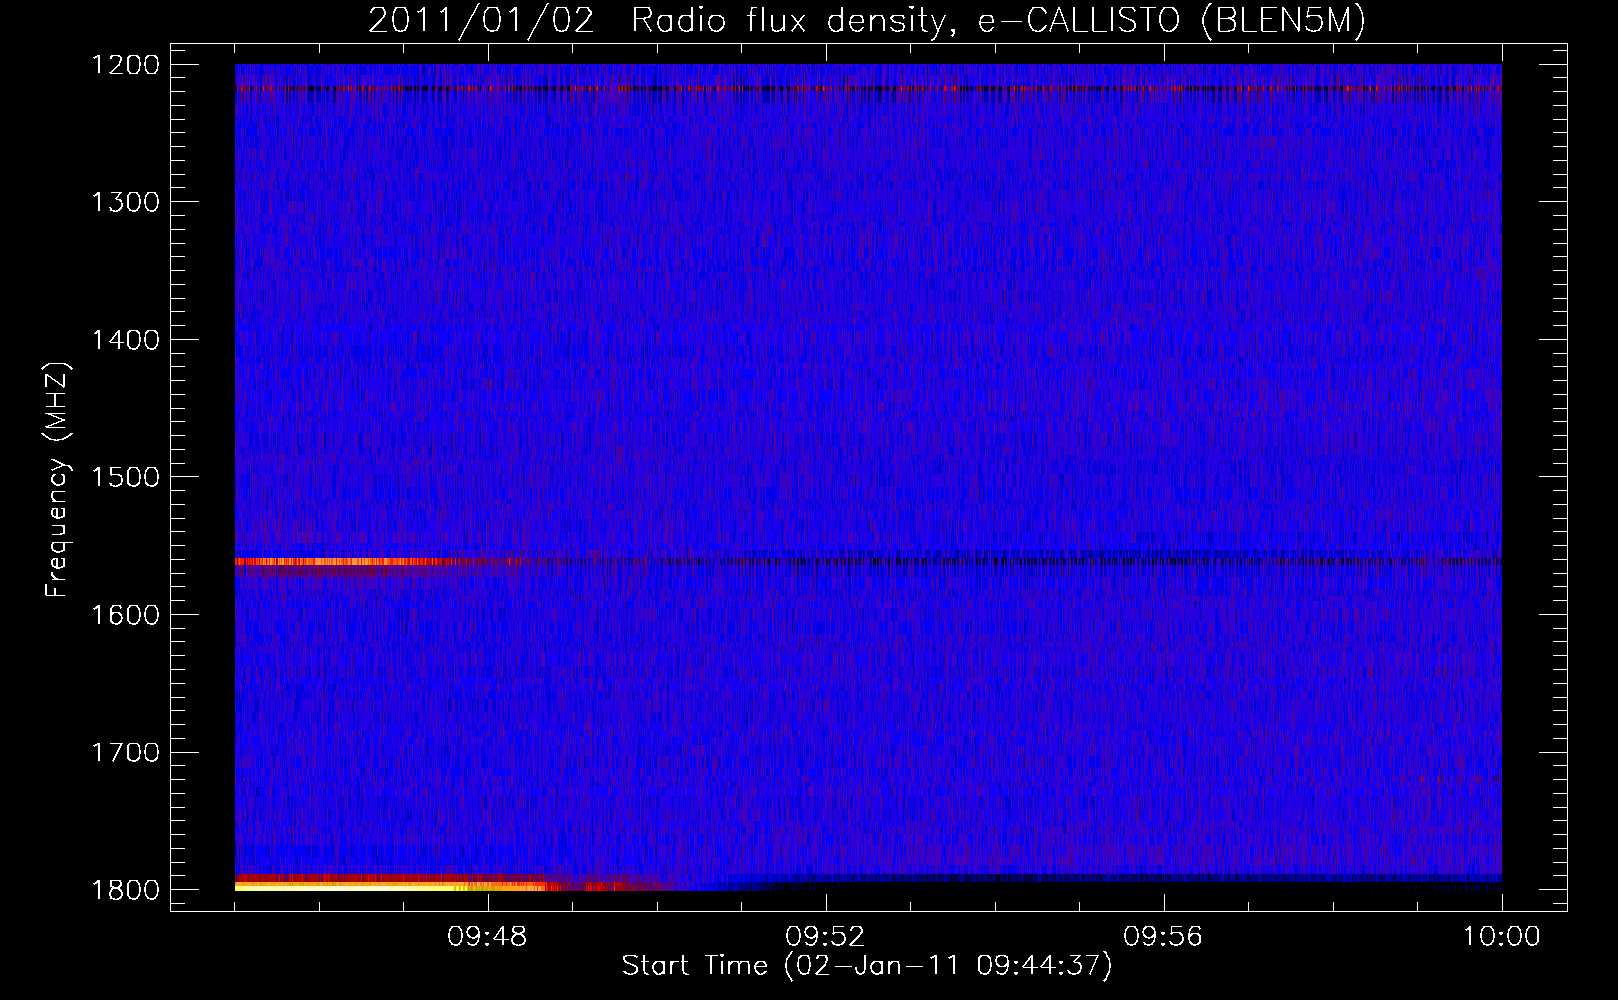This screenshot has height=1000, width=1618.
Task: Click the 'Start Time (02-Jan-11 09:44:37)' label
Action: point(867,966)
